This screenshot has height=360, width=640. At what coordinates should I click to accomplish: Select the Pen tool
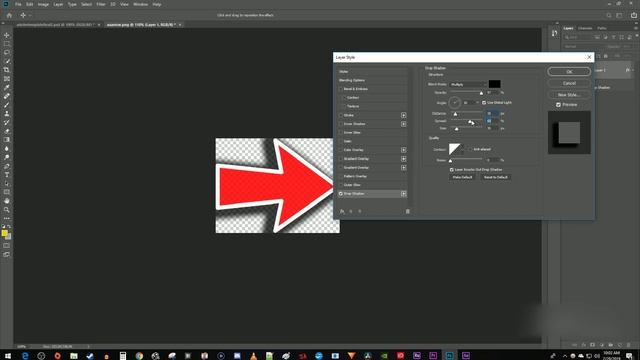(7, 166)
